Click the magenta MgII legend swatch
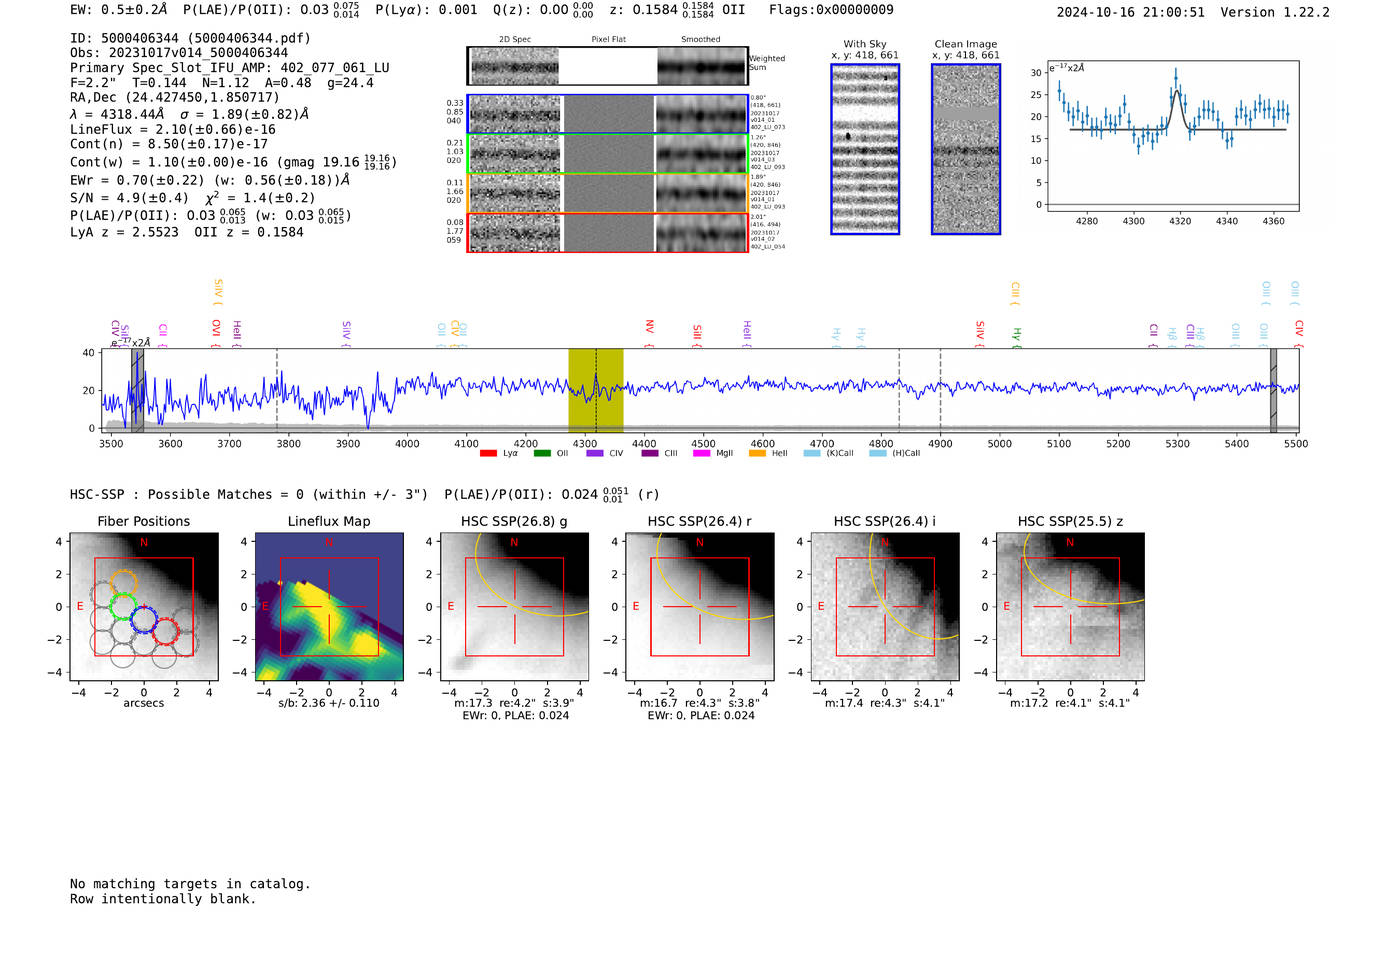Screen dimensions: 1400x953 pyautogui.click(x=701, y=454)
